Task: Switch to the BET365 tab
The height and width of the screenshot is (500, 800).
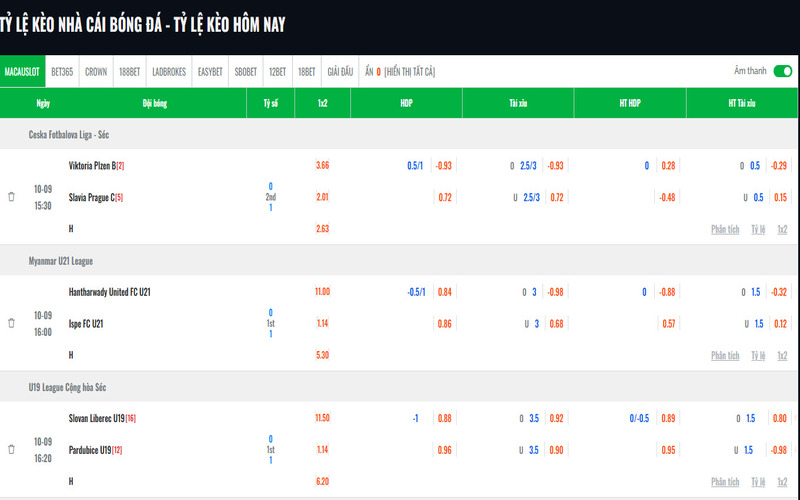Action: pyautogui.click(x=62, y=72)
